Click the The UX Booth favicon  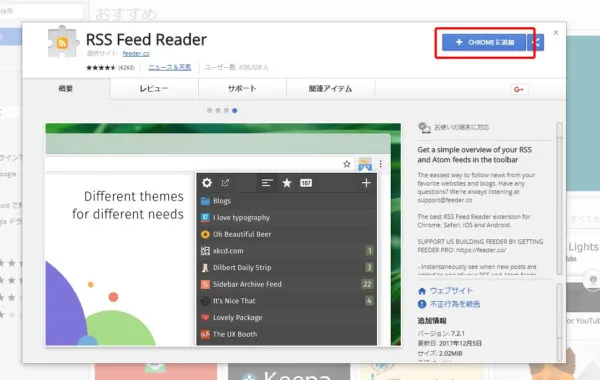pos(205,334)
